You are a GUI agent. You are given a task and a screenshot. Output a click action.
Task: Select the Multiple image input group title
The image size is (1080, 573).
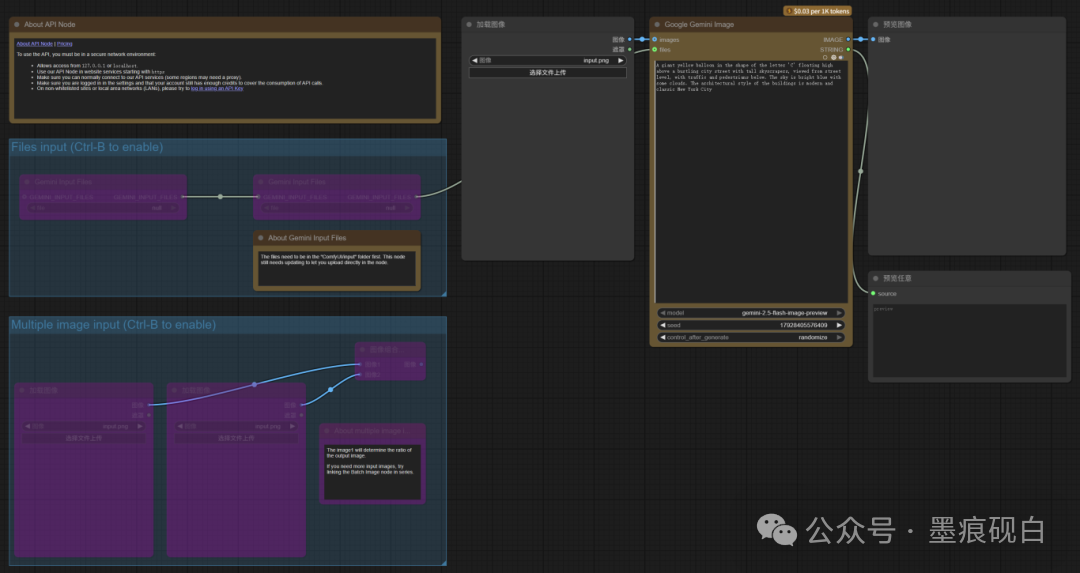pyautogui.click(x=113, y=324)
